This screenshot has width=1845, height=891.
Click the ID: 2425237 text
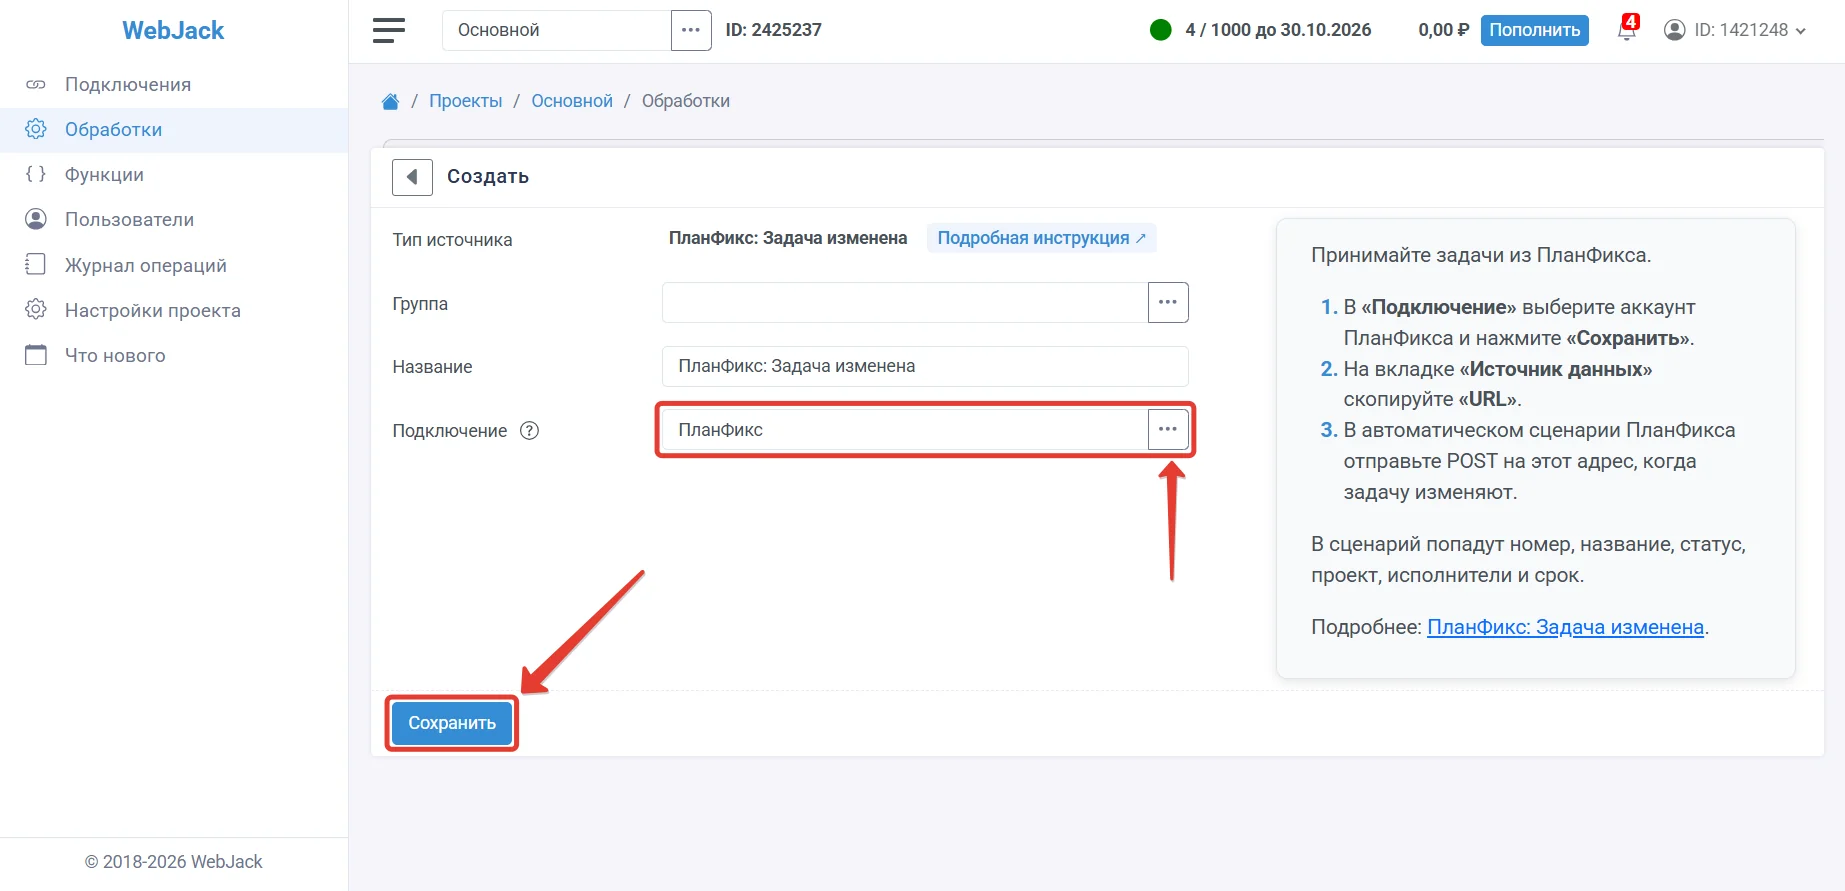coord(774,30)
